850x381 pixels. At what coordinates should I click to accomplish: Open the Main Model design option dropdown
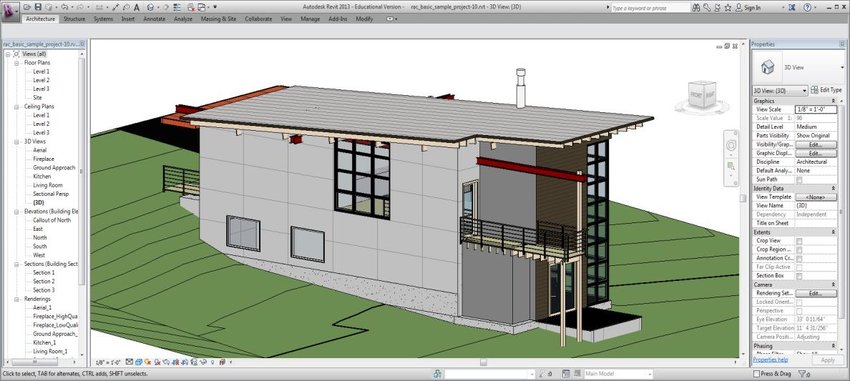click(x=618, y=373)
